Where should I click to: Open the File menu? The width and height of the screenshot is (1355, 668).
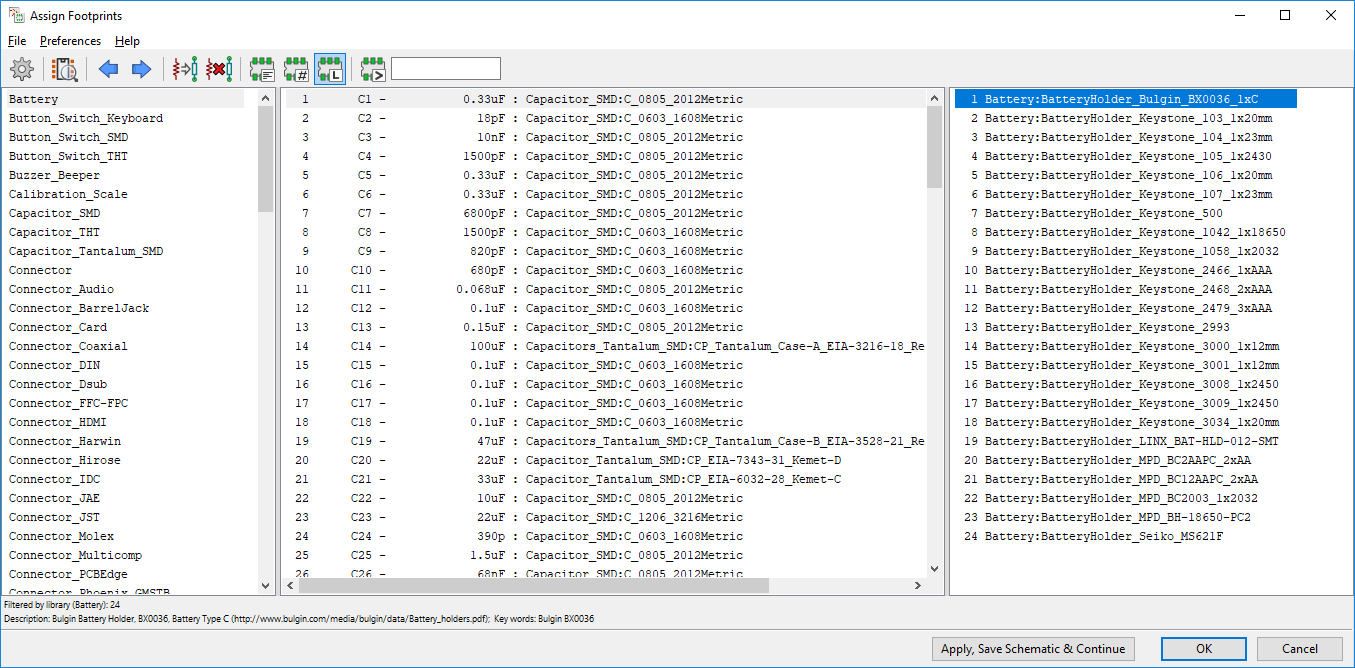[17, 41]
